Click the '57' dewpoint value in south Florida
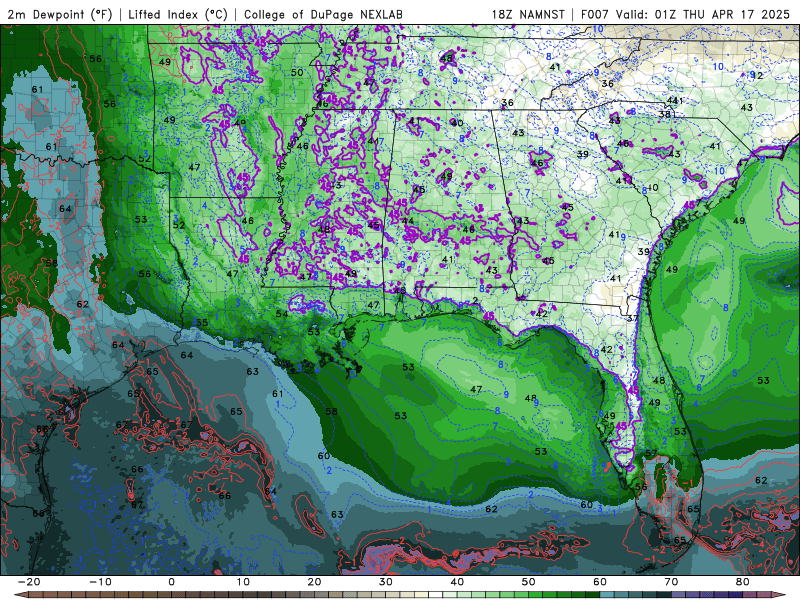This screenshot has height=600, width=800. click(x=651, y=453)
